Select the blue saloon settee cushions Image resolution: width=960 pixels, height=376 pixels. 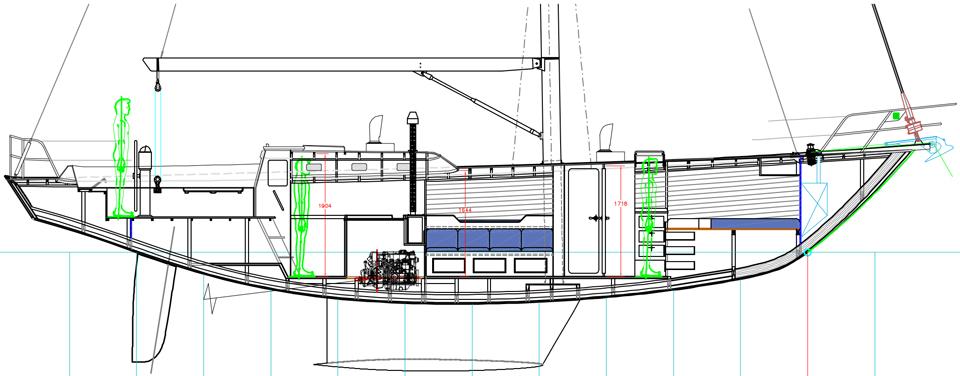pyautogui.click(x=489, y=239)
